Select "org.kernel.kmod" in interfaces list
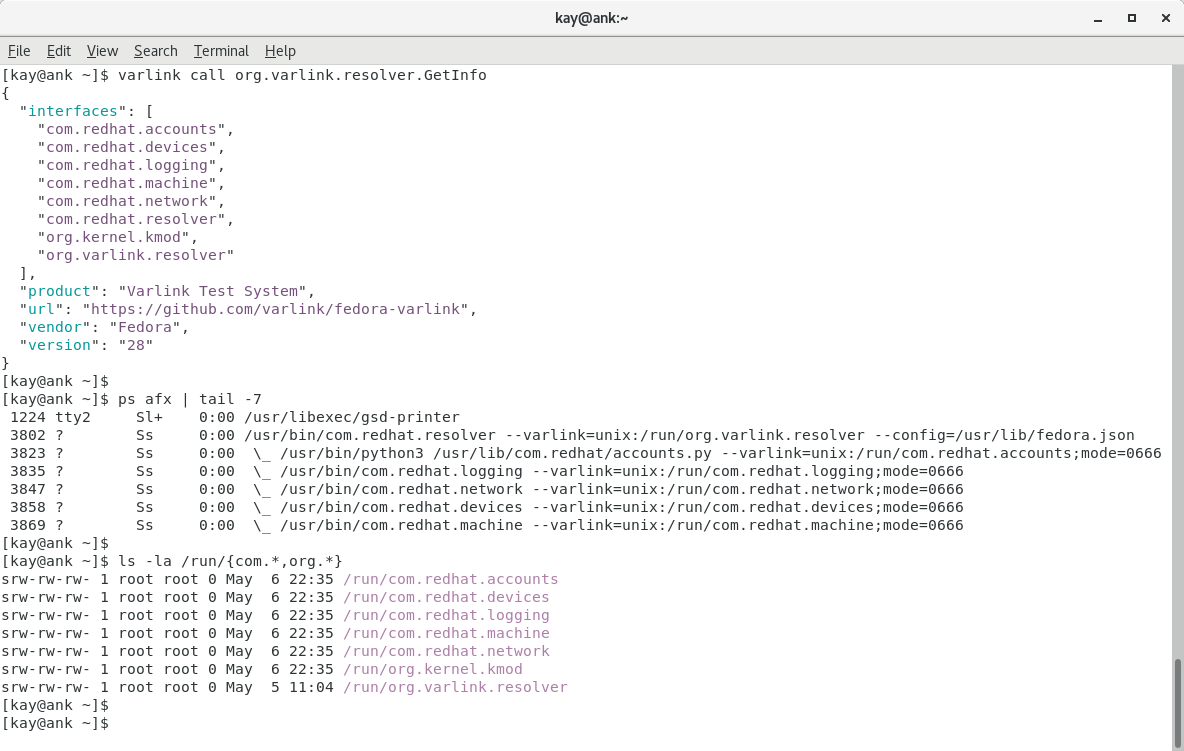Image resolution: width=1184 pixels, height=751 pixels. (x=113, y=237)
